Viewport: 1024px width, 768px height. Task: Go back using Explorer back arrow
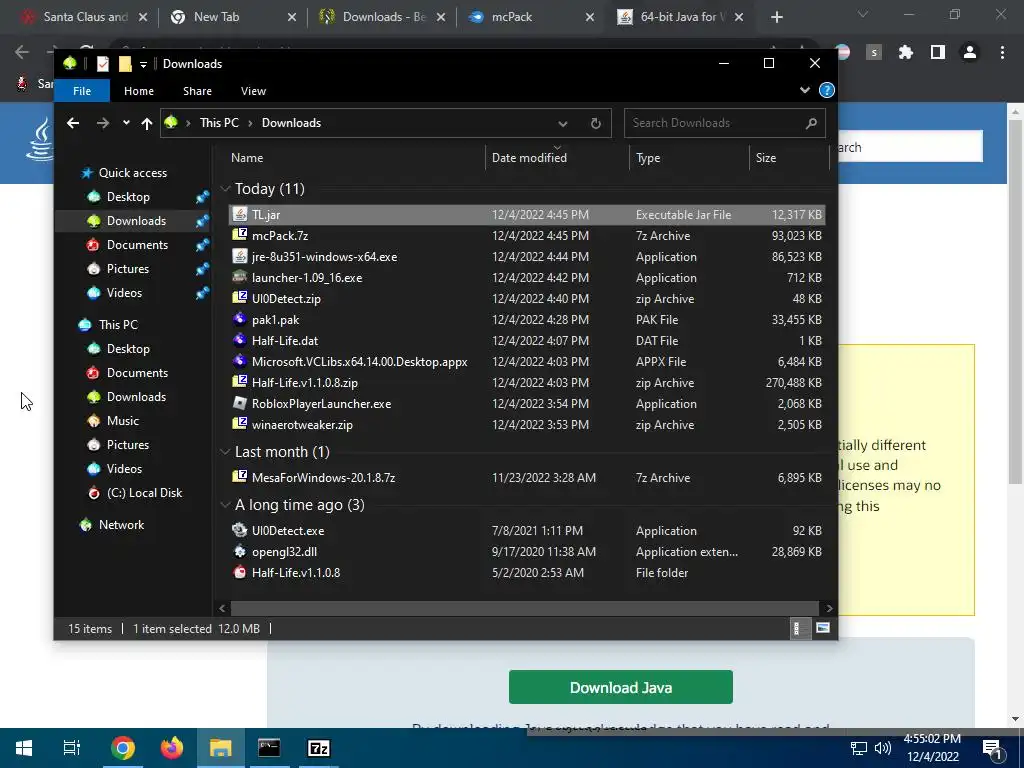pyautogui.click(x=73, y=123)
